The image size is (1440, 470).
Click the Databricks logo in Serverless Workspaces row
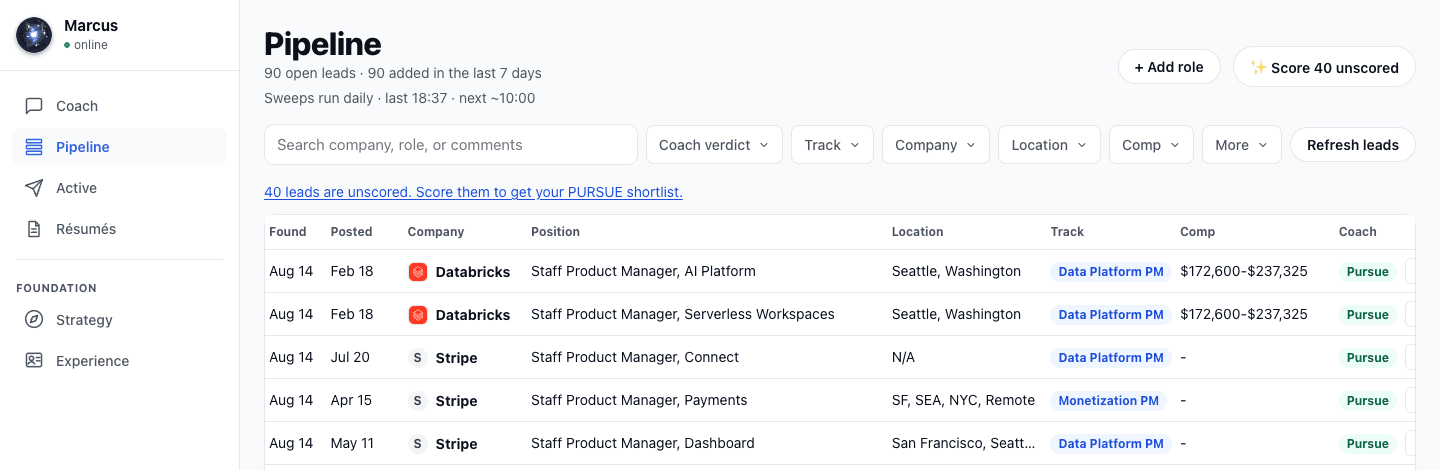[x=418, y=315]
